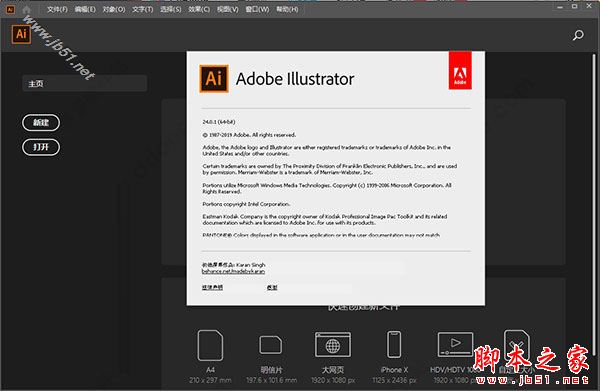Viewport: 600px width, 391px height.
Task: Click the 24.0.1 (64-bit) version text
Action: tap(219, 122)
